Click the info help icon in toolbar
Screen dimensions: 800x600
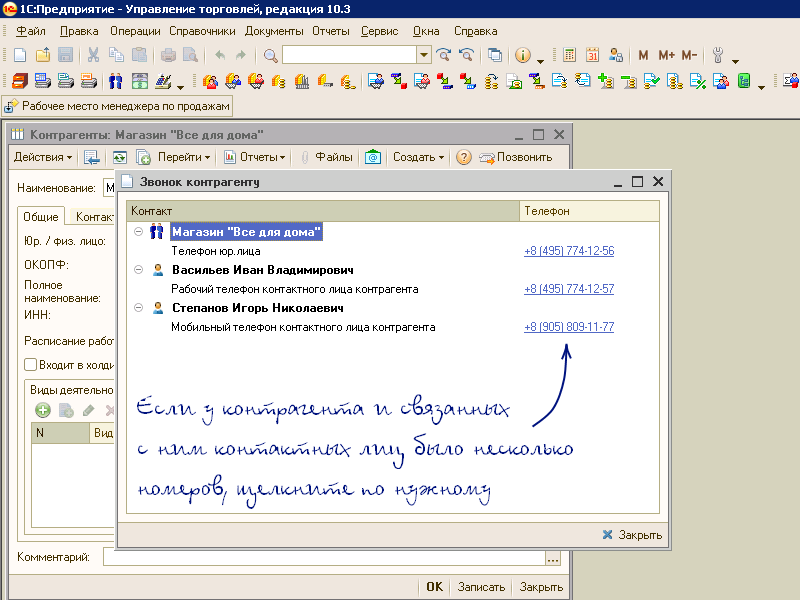522,55
